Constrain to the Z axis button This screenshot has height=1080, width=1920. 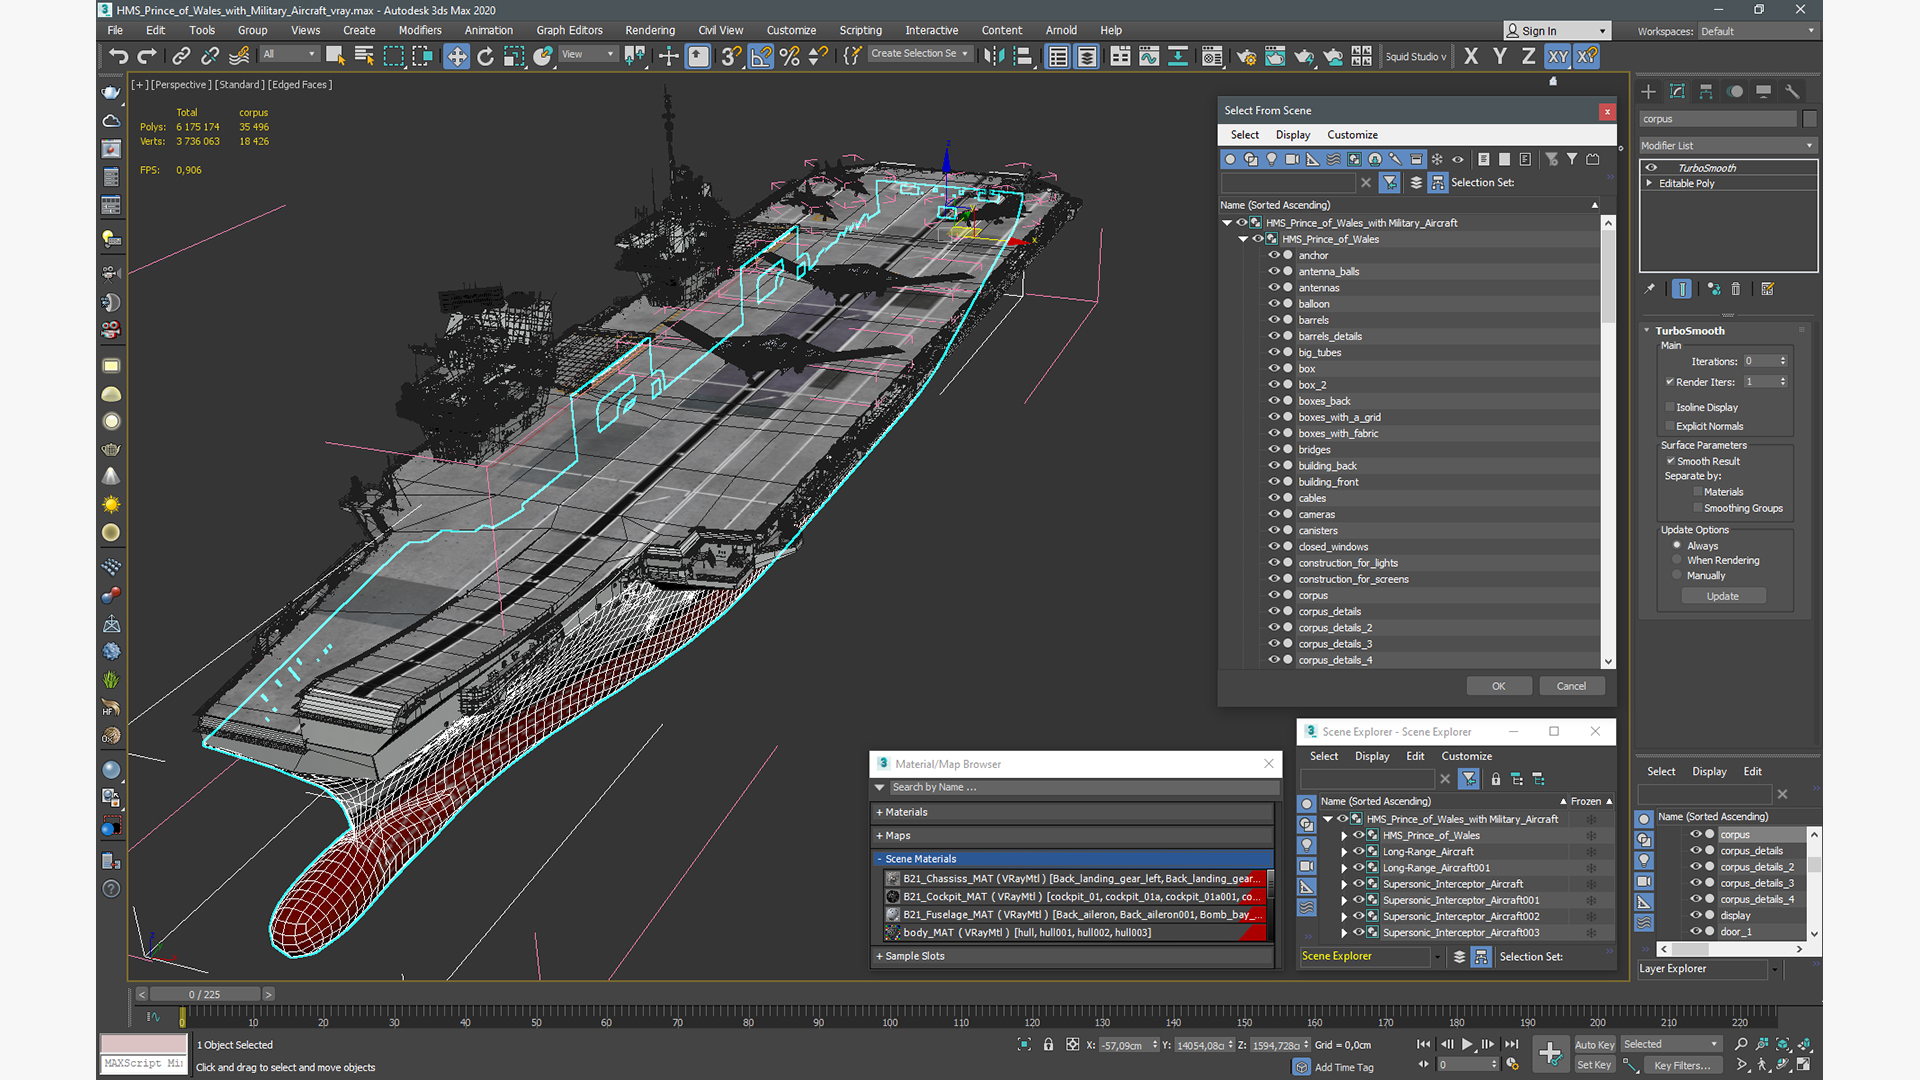tap(1529, 56)
